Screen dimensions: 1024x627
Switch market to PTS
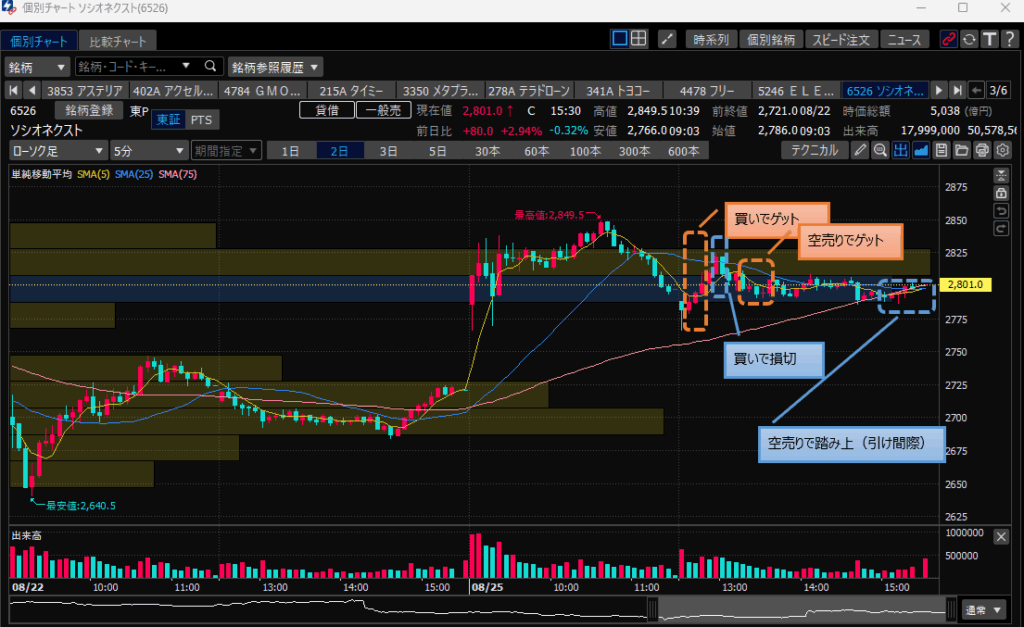[x=201, y=120]
